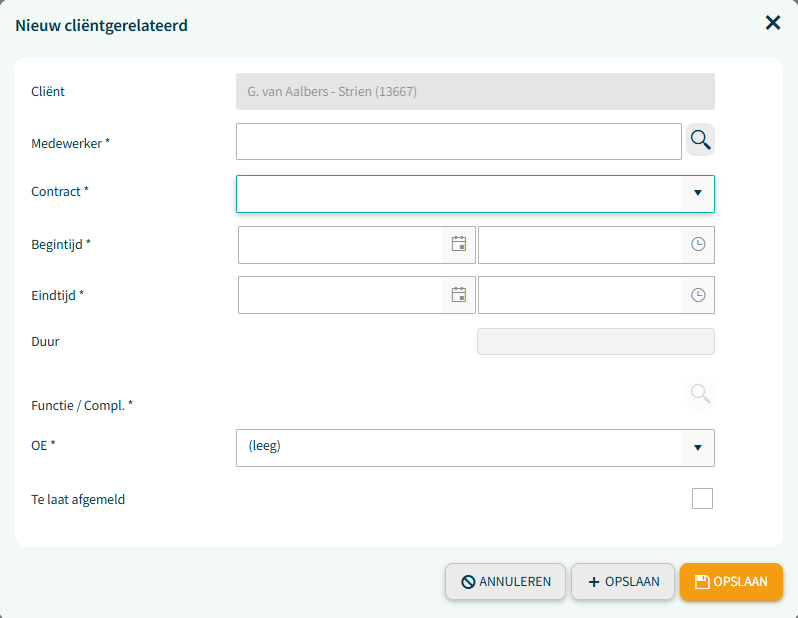Click the Functie / Compl. search magnifier icon
798x618 pixels.
pyautogui.click(x=700, y=394)
